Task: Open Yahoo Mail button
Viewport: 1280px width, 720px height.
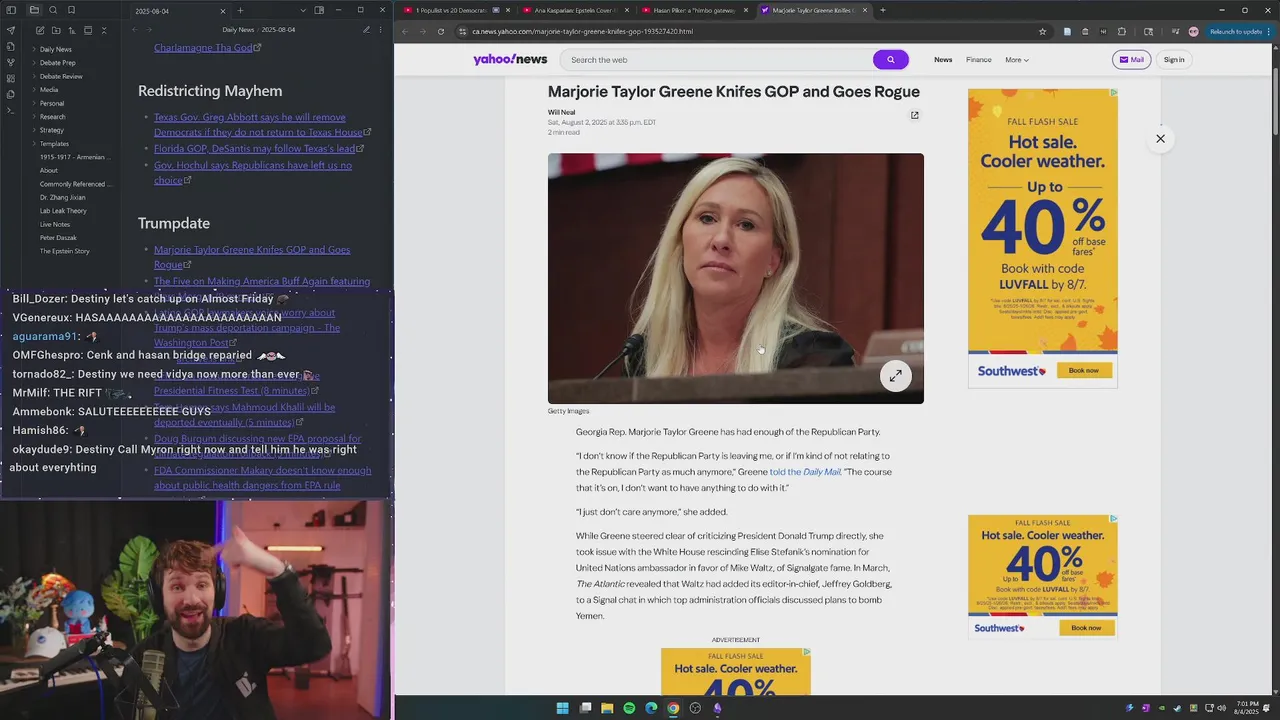Action: pos(1132,60)
